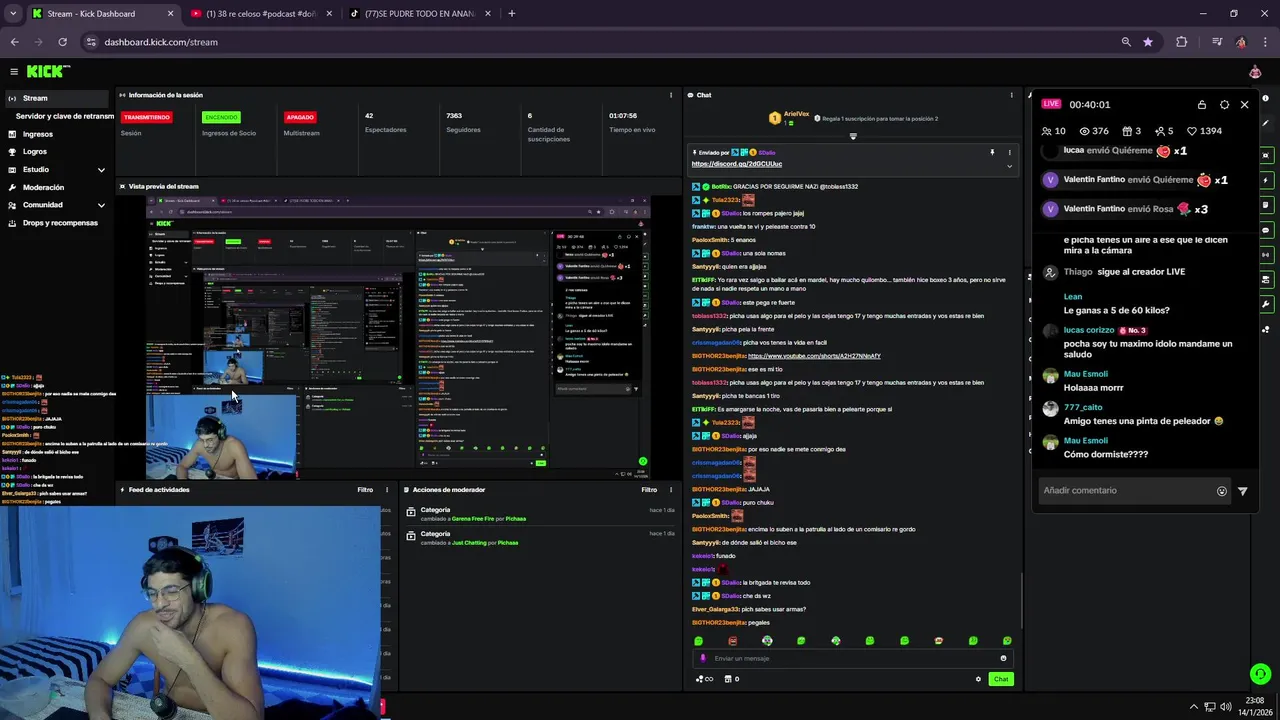This screenshot has width=1280, height=720.
Task: Open Servidor y clave de retransmisión
Action: pos(65,116)
